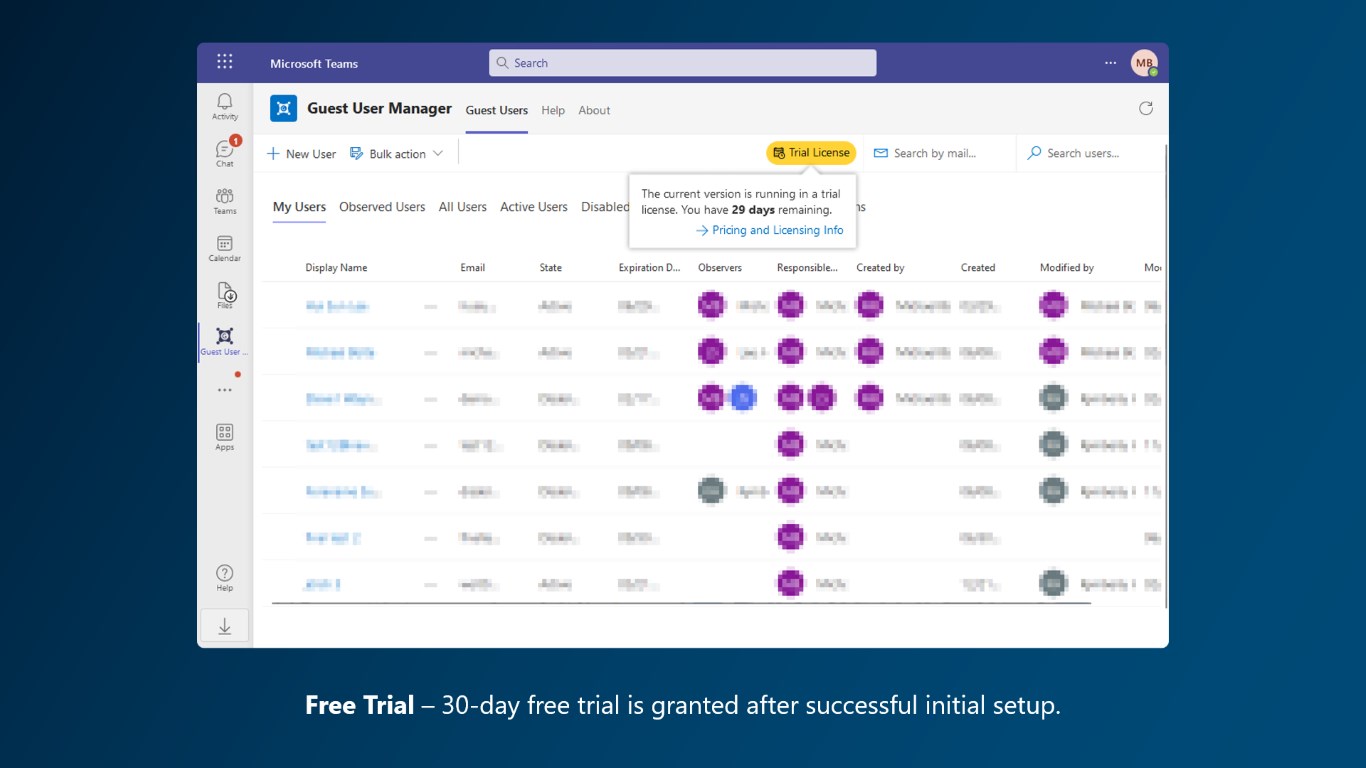Sort by Display Name column header
The image size is (1366, 768).
coord(336,268)
